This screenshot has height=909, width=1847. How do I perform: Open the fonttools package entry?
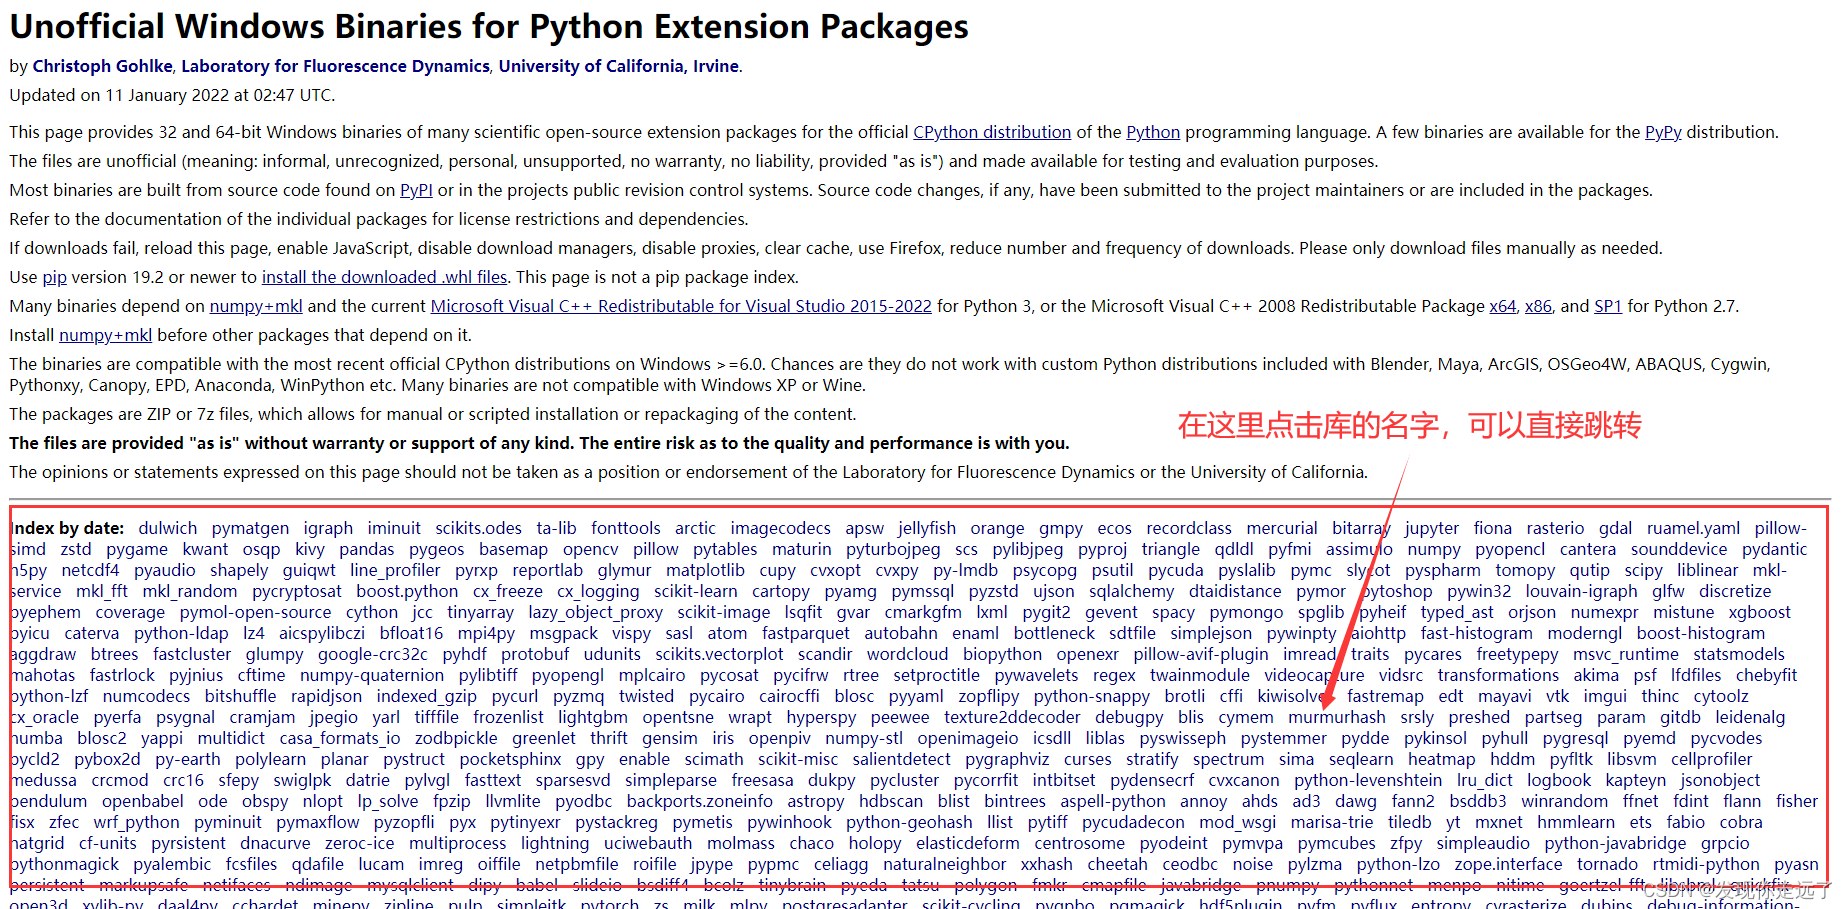point(626,528)
